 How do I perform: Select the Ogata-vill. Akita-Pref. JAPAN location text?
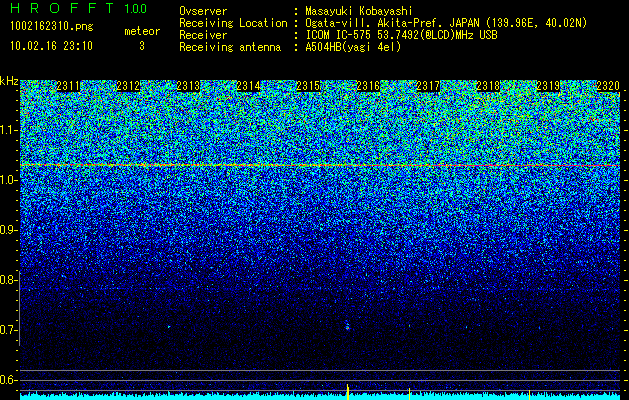(446, 23)
